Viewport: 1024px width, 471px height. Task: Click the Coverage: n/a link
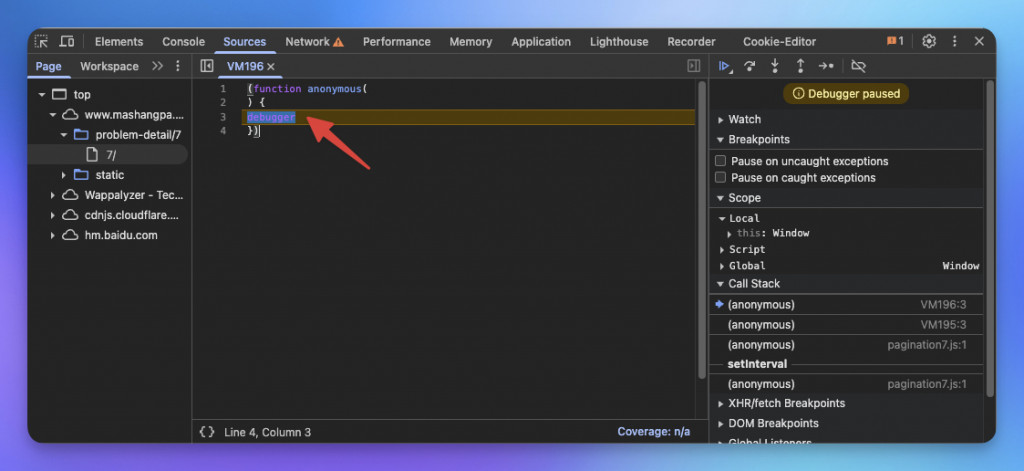point(653,432)
